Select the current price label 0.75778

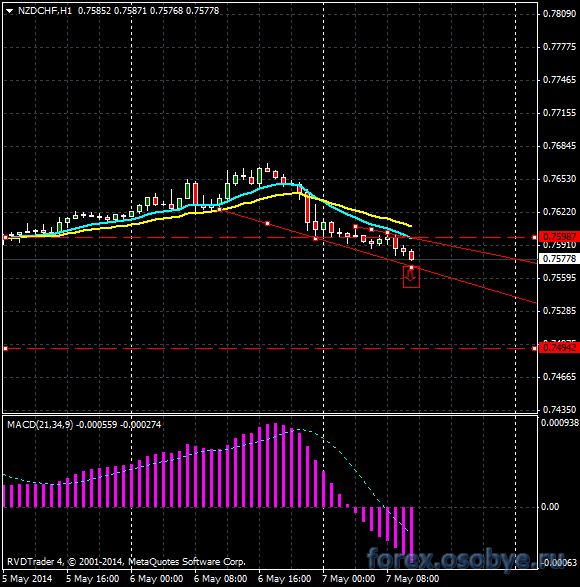click(x=559, y=259)
